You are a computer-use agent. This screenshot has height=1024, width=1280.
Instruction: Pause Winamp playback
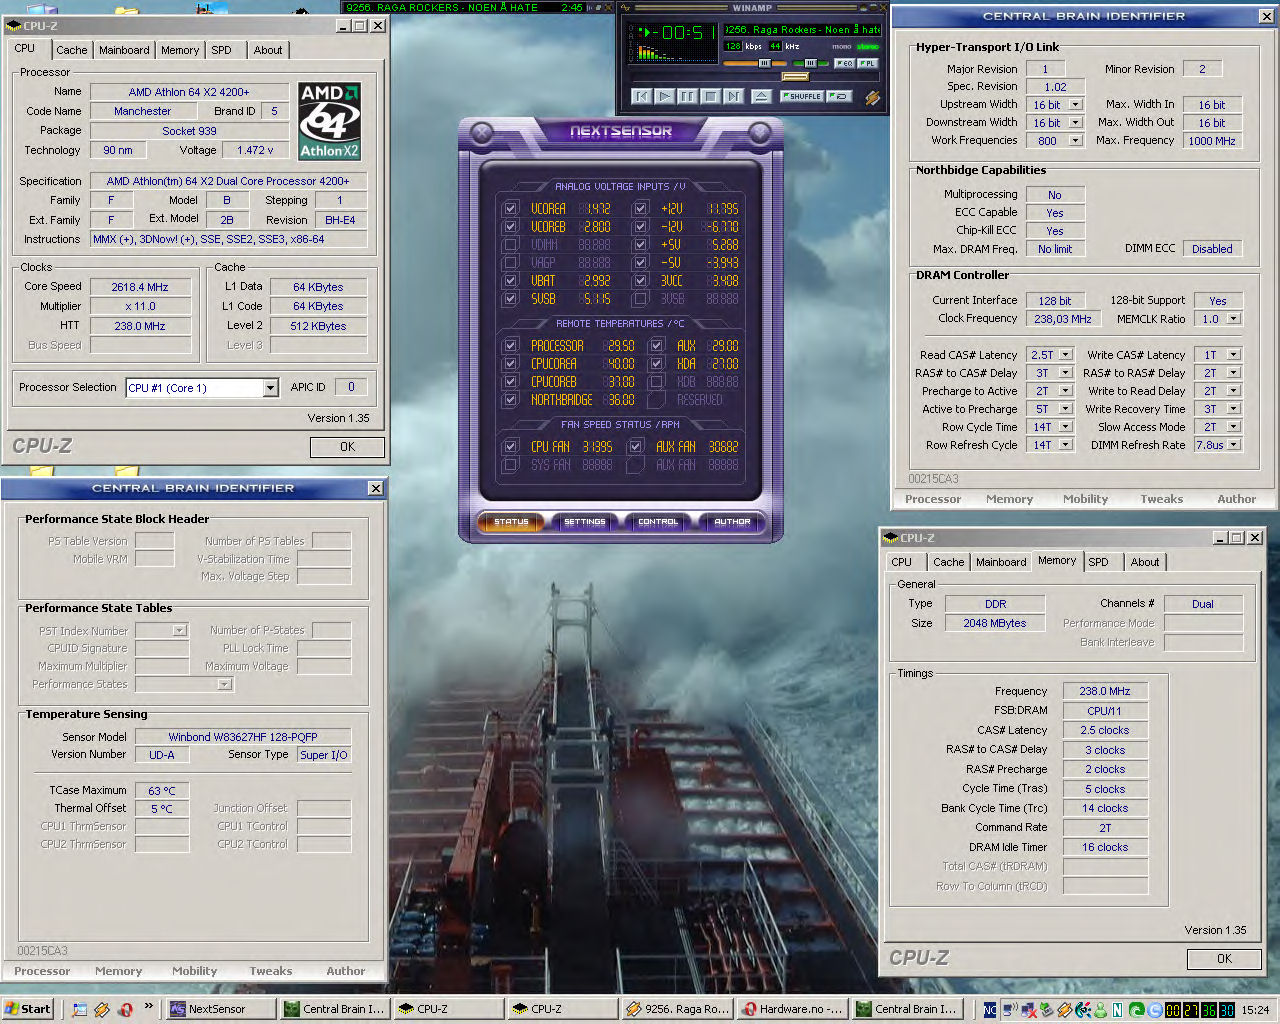688,96
